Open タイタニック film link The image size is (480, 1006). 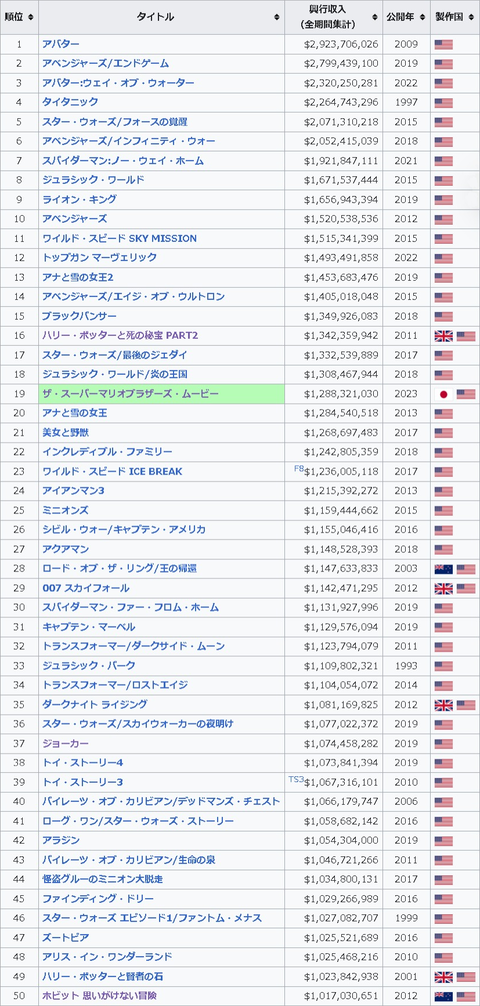coord(70,102)
